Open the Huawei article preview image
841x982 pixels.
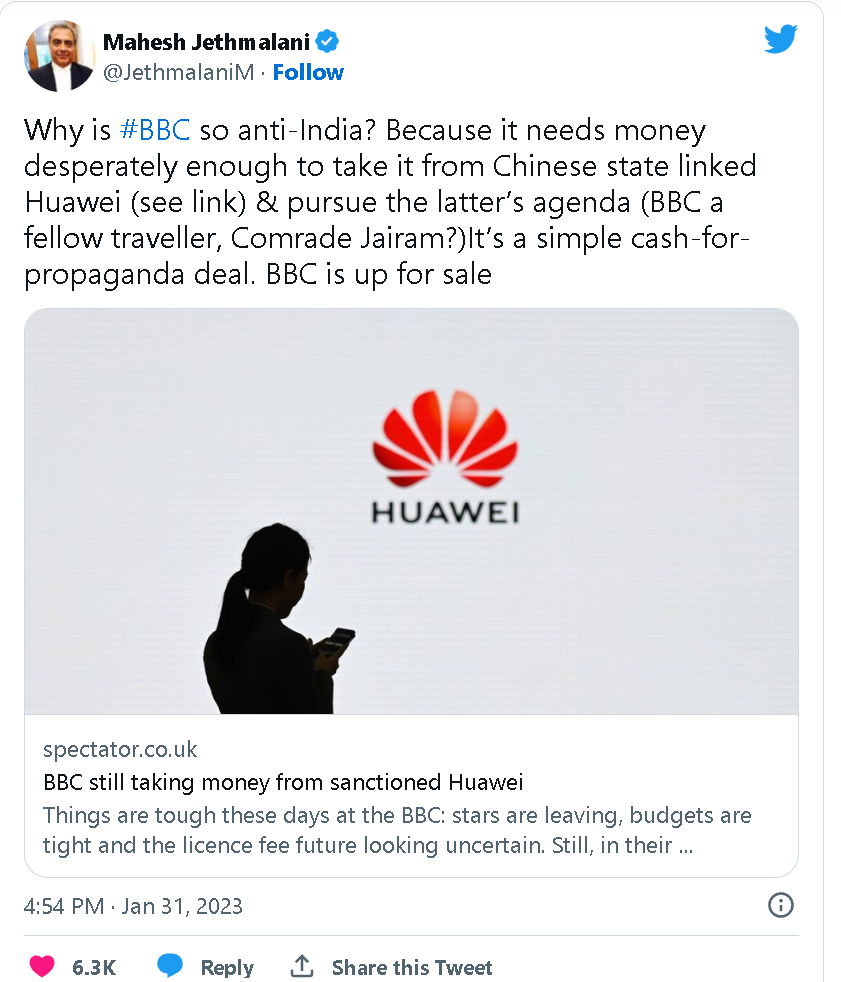click(x=411, y=512)
